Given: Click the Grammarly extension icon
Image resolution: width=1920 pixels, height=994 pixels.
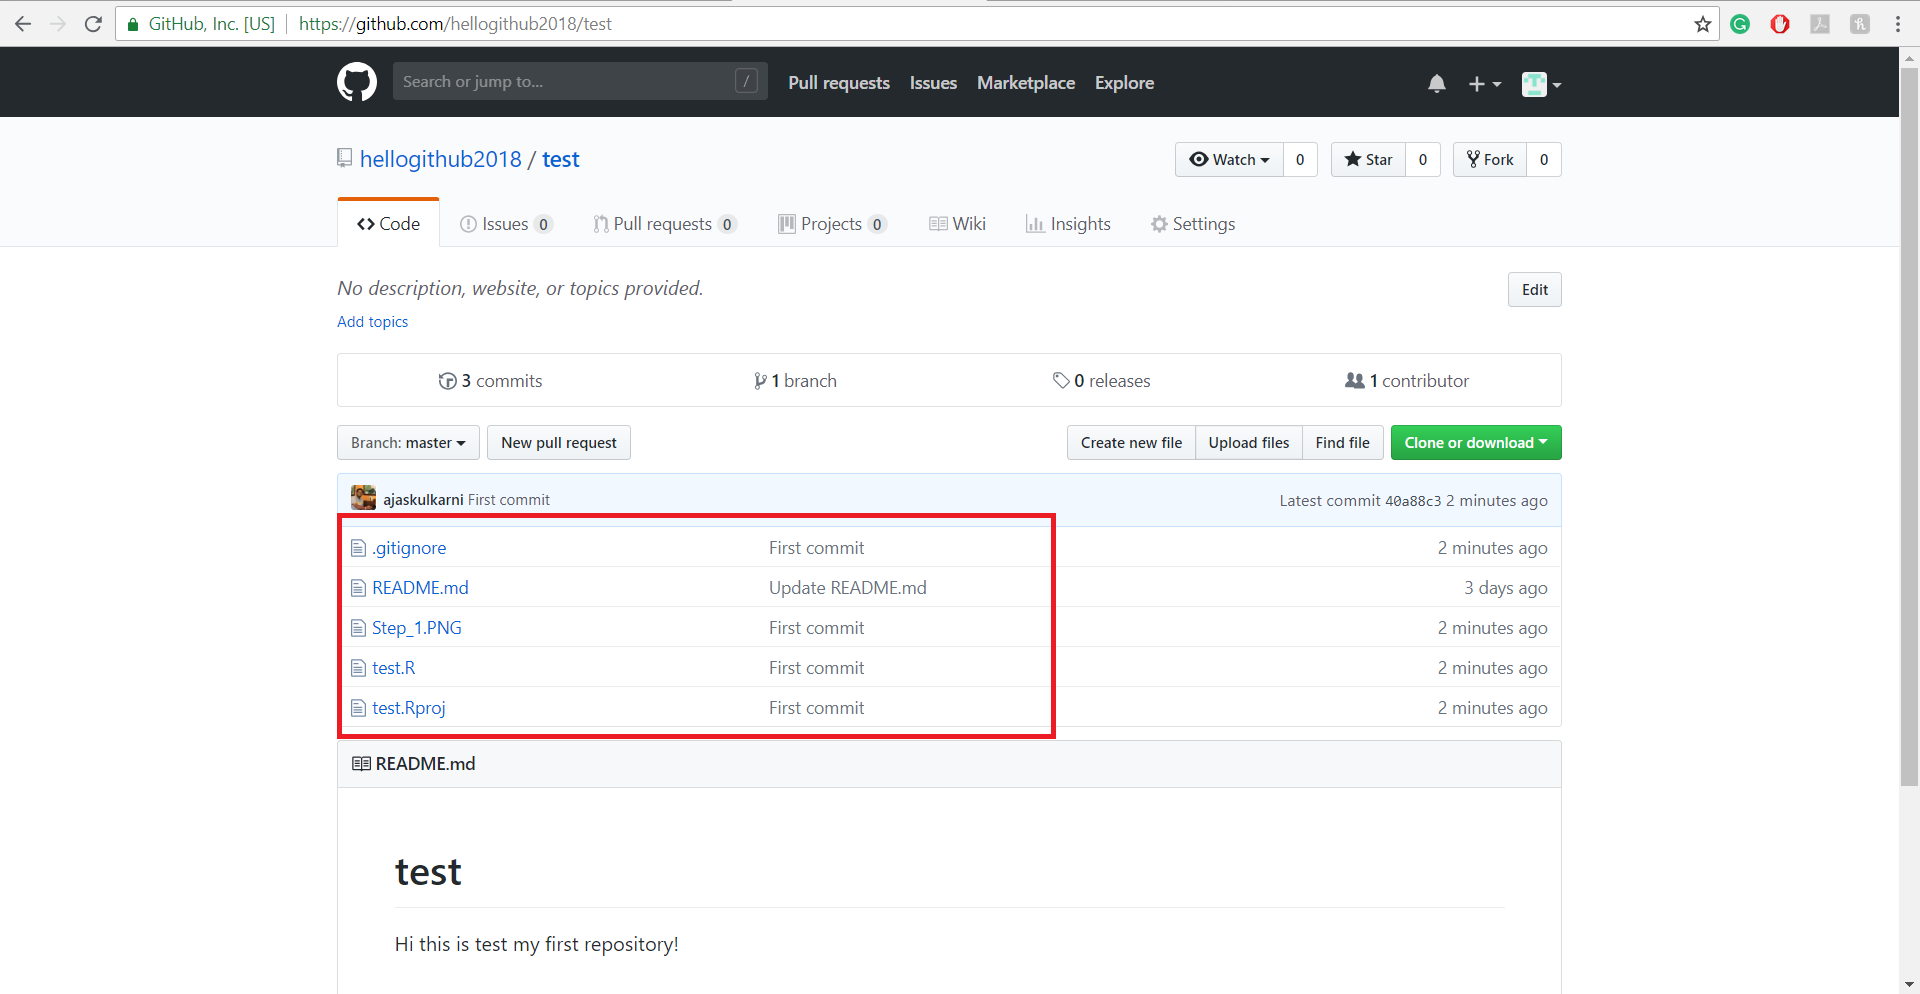Looking at the screenshot, I should (1740, 24).
